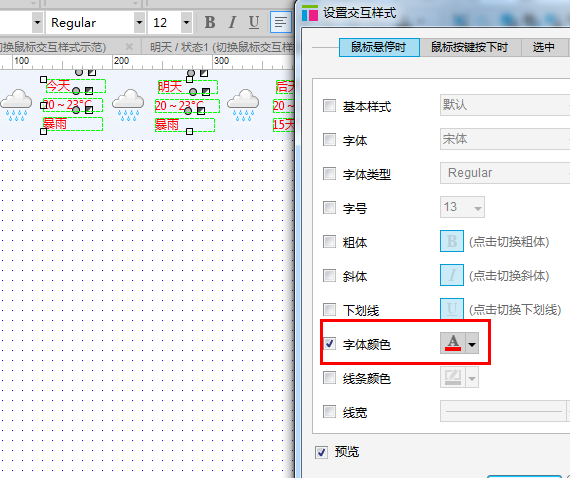Toggle the 预览 checkbox
The height and width of the screenshot is (478, 570).
coord(321,452)
